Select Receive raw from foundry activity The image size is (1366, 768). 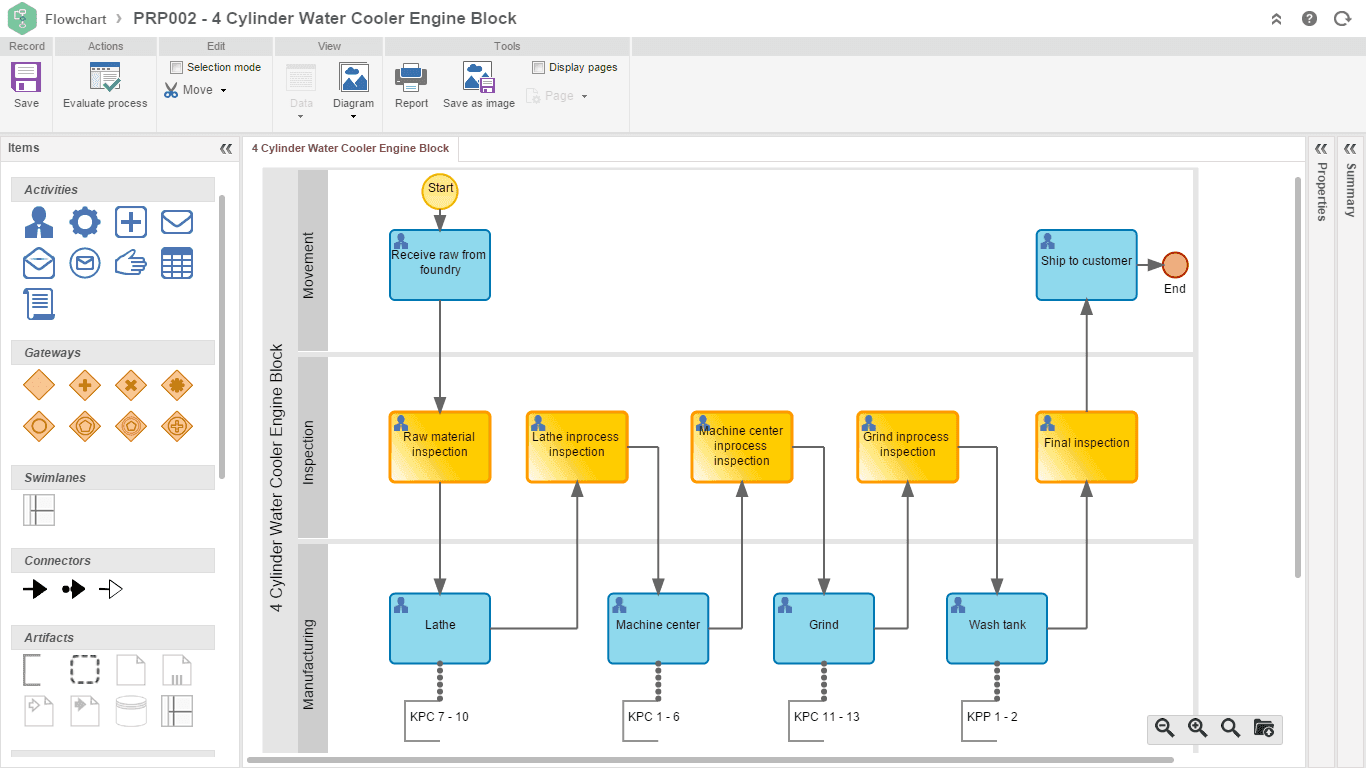440,265
